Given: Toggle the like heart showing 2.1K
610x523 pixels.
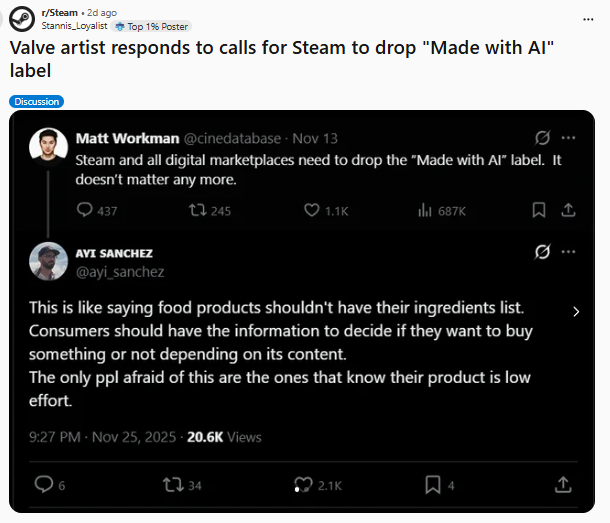Looking at the screenshot, I should coord(303,485).
